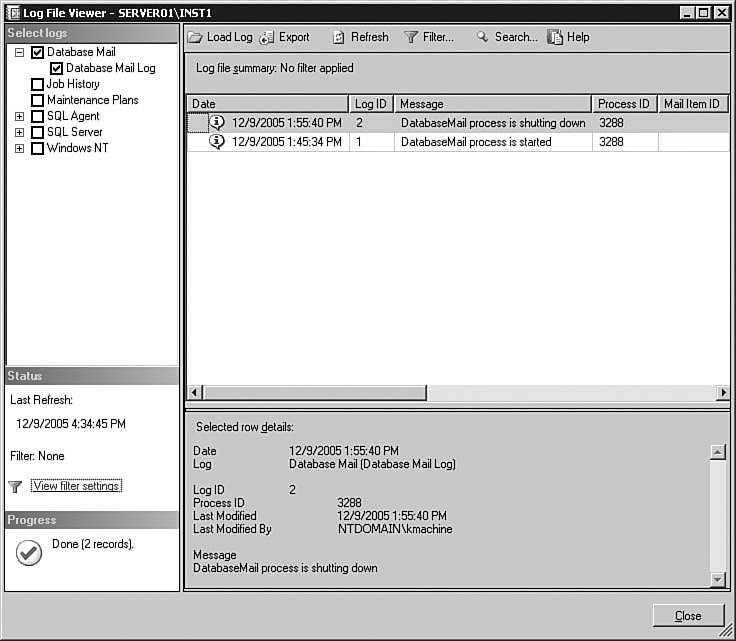Click the row selector box of Log ID 2
736x641 pixels.
198,123
